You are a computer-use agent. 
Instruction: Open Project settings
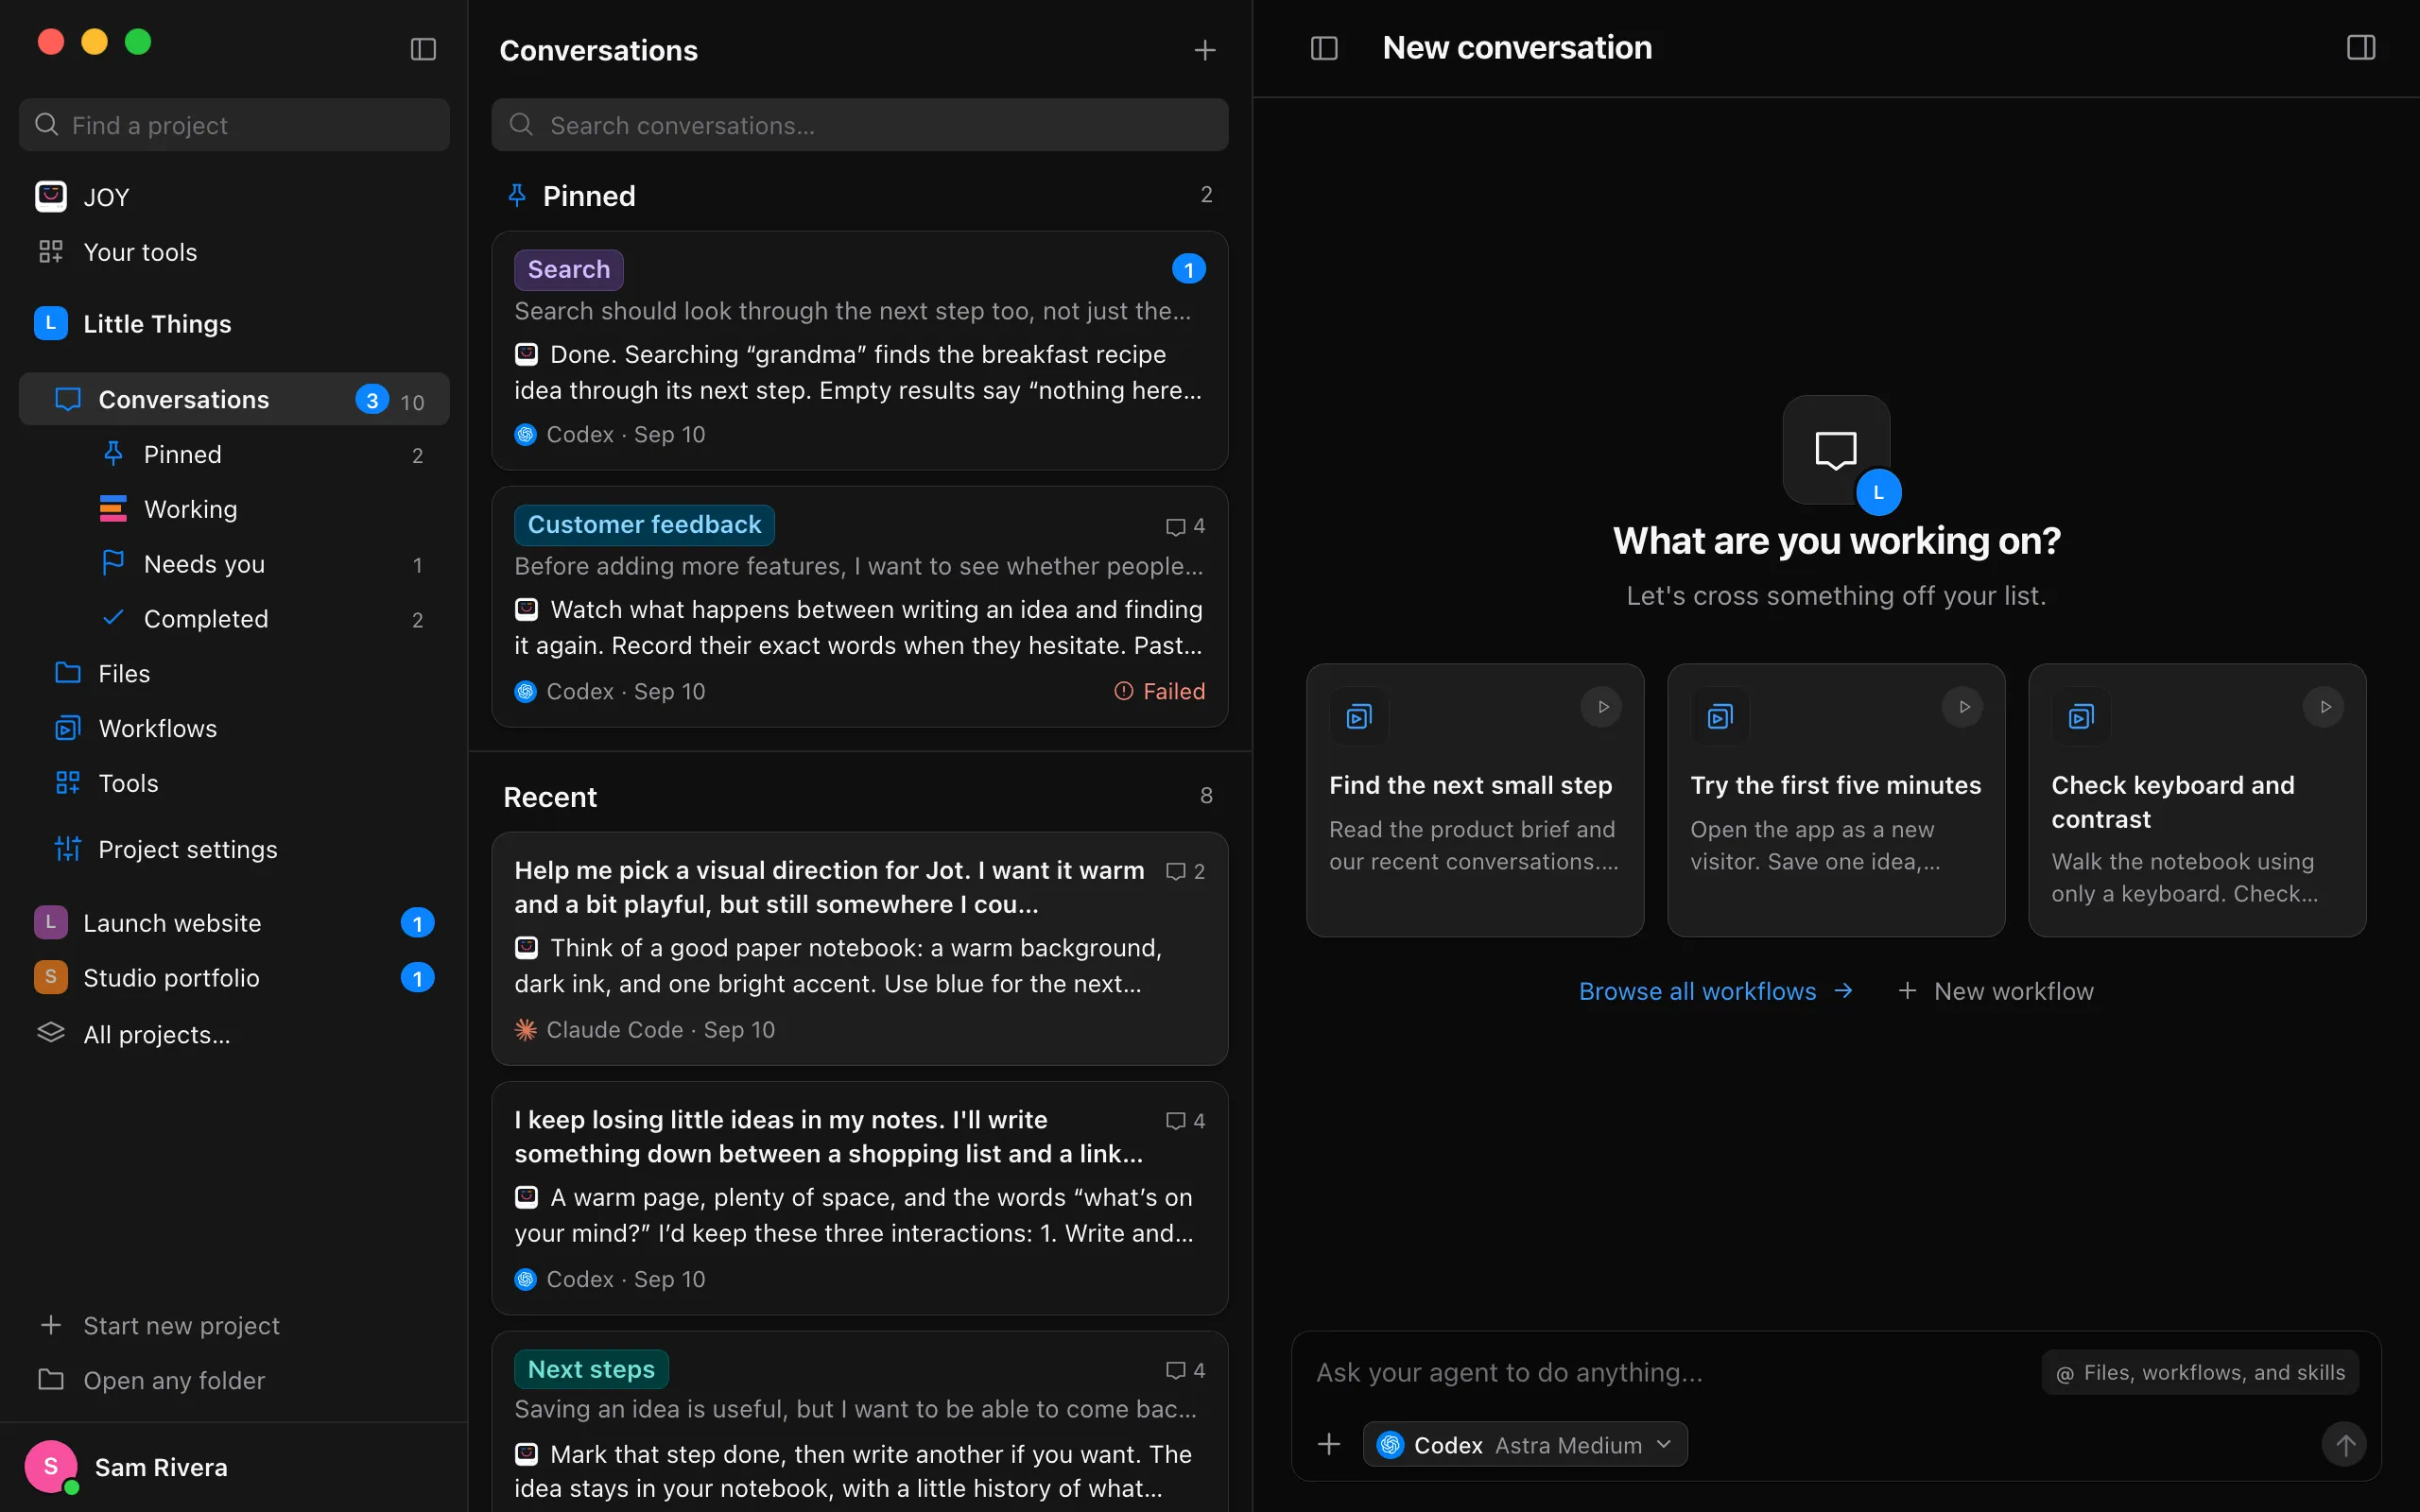point(234,849)
